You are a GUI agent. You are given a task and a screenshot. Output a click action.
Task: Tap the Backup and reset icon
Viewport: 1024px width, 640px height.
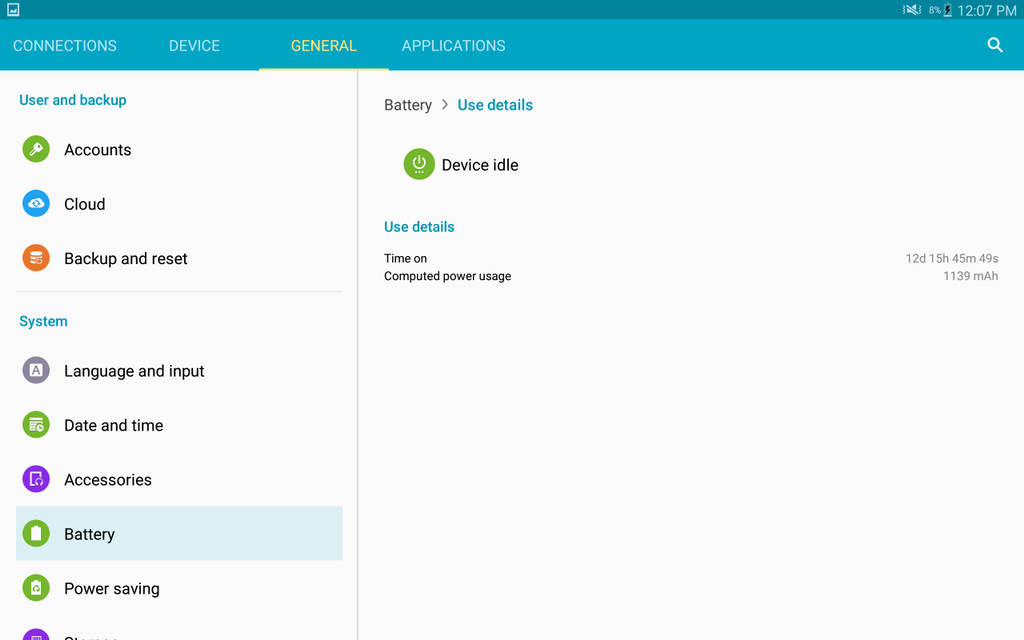click(x=36, y=258)
